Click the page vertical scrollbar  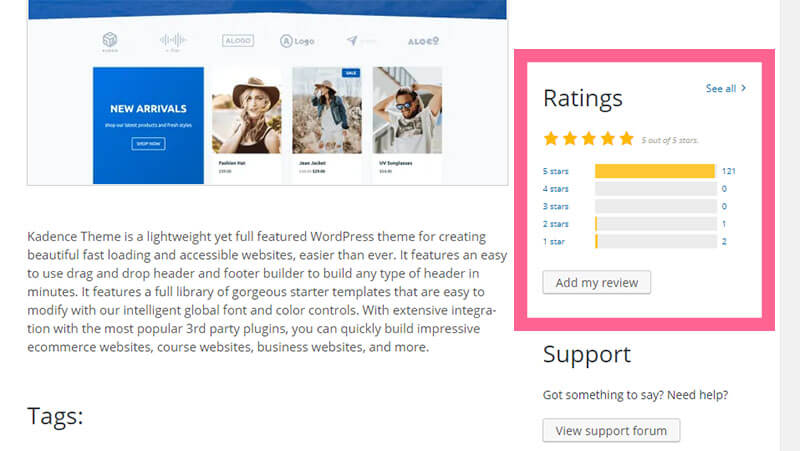790,226
